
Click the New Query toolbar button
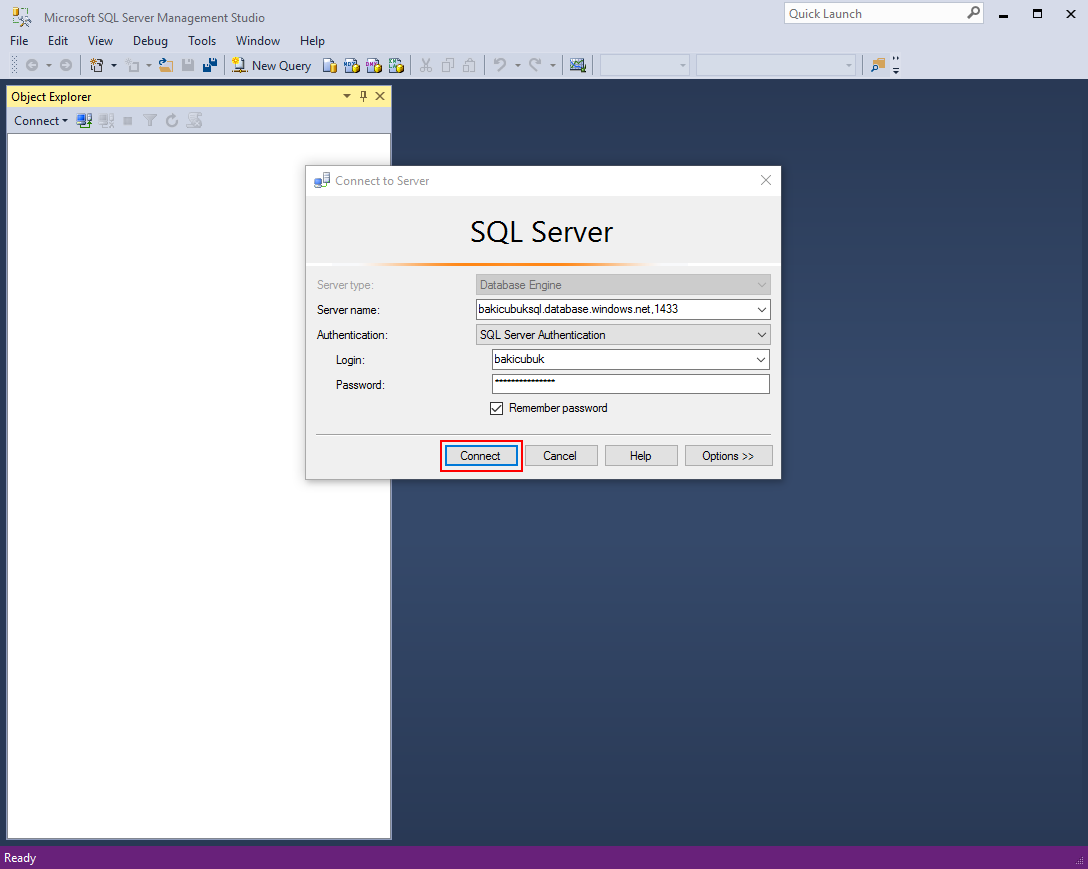(271, 65)
